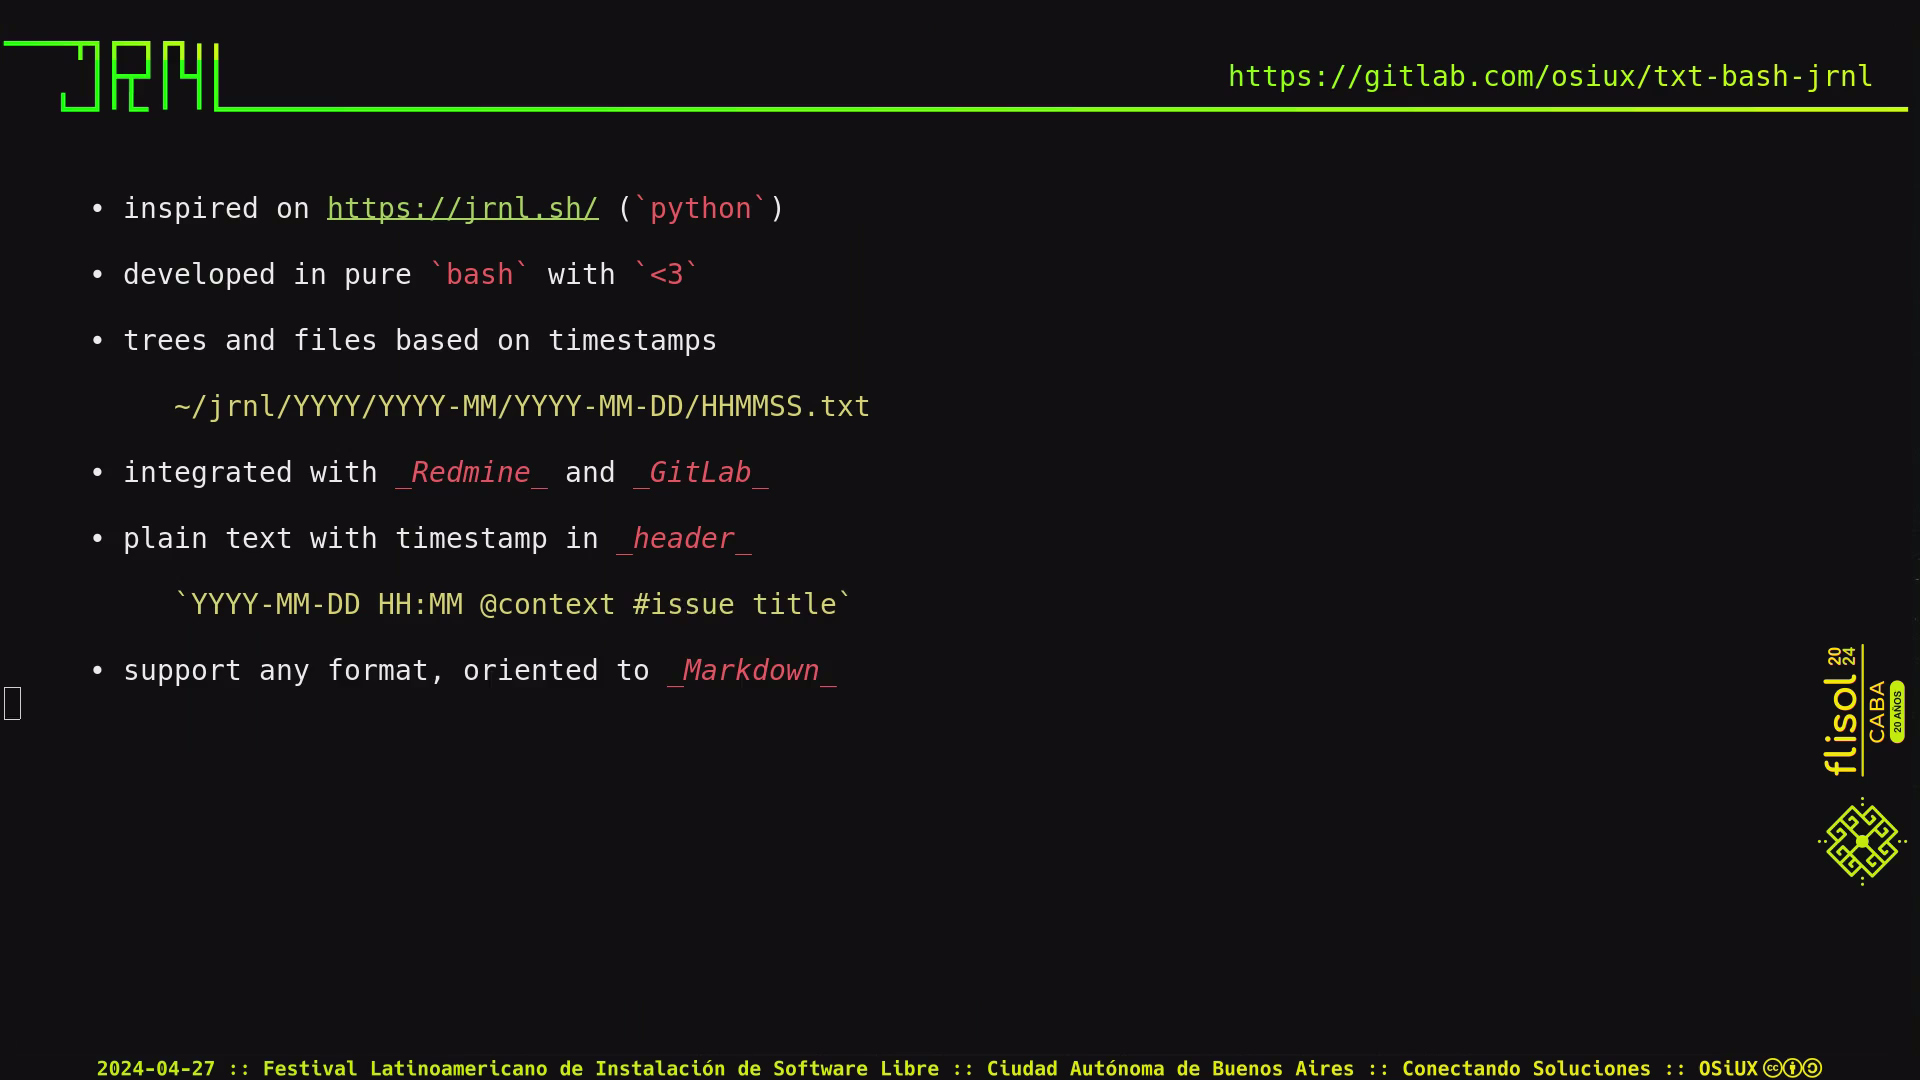Open the https://jrnl.sh/ link
Screen dimensions: 1920x1080
click(463, 208)
